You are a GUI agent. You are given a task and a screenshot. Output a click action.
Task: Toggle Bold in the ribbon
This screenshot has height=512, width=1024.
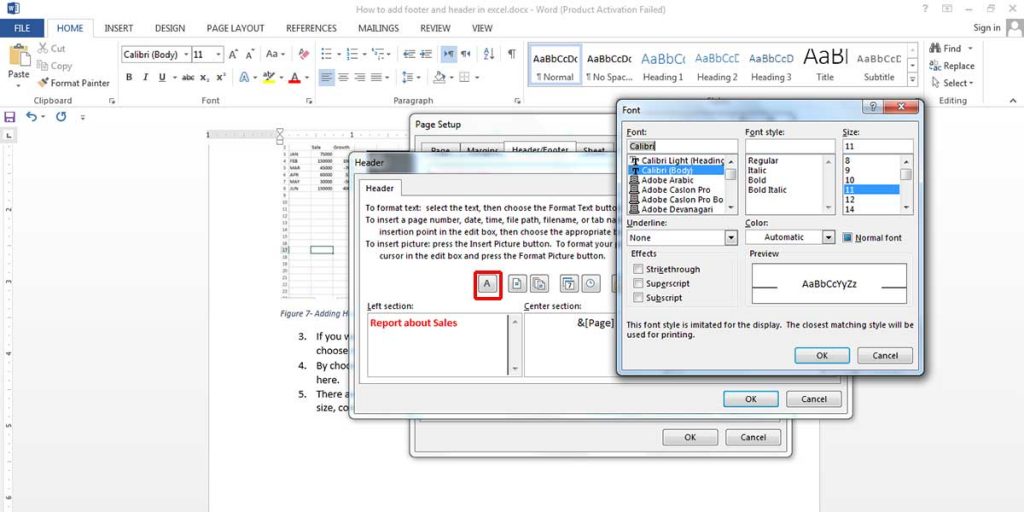pyautogui.click(x=129, y=77)
